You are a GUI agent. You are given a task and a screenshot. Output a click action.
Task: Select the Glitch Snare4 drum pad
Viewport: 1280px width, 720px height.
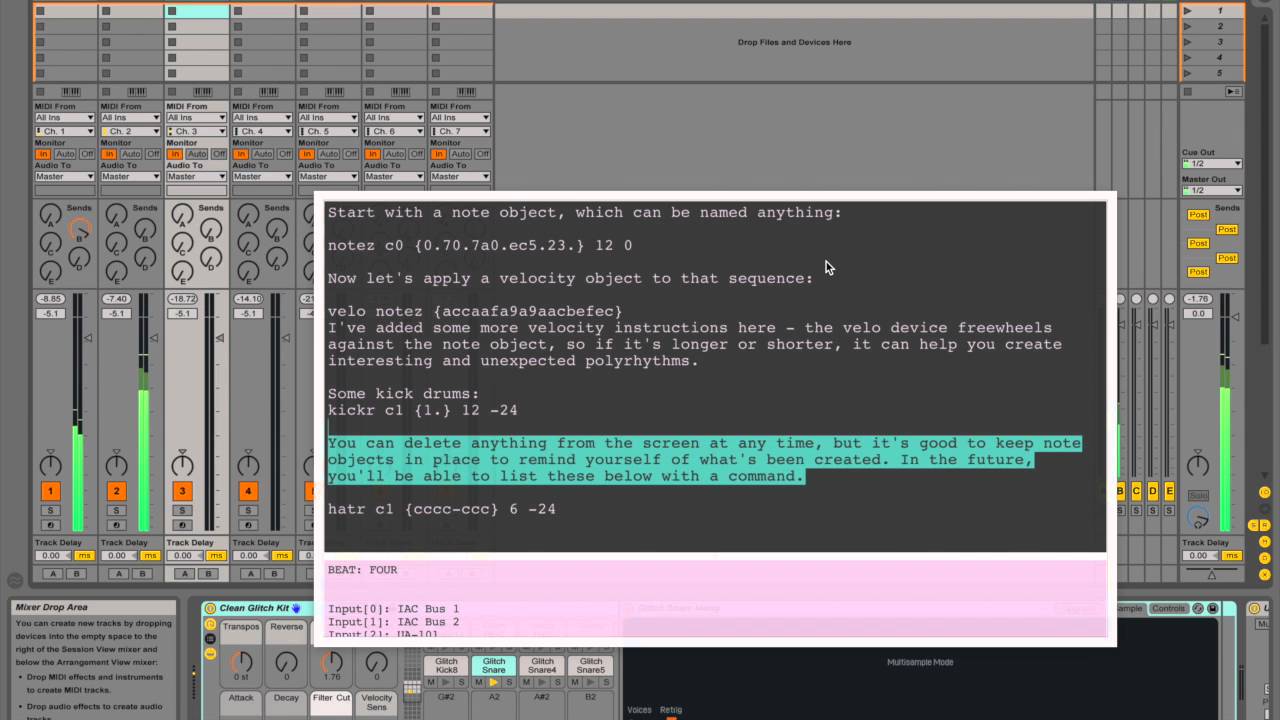542,666
